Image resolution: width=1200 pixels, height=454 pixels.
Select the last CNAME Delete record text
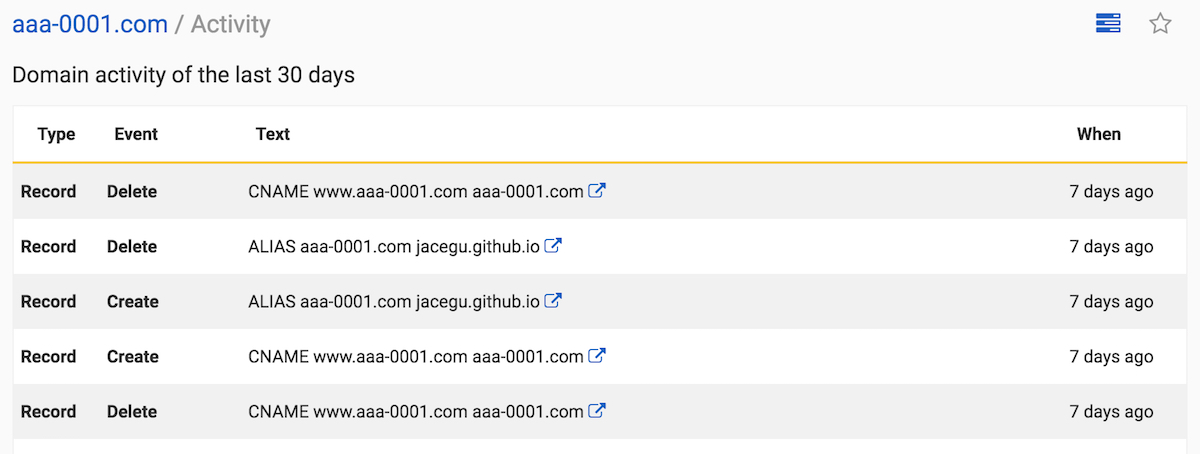point(415,412)
